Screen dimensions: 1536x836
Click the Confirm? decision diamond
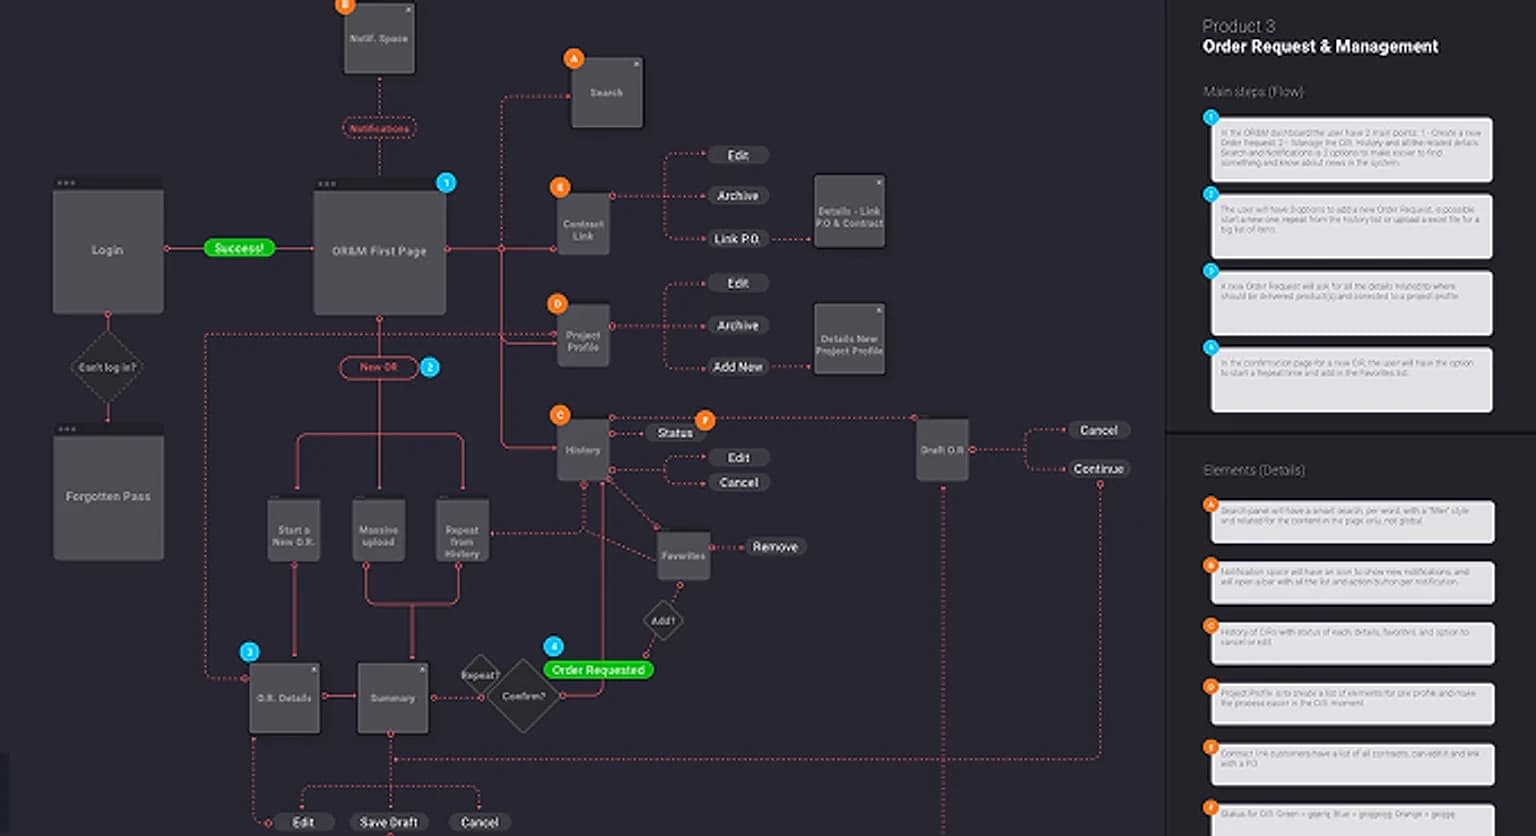[523, 696]
